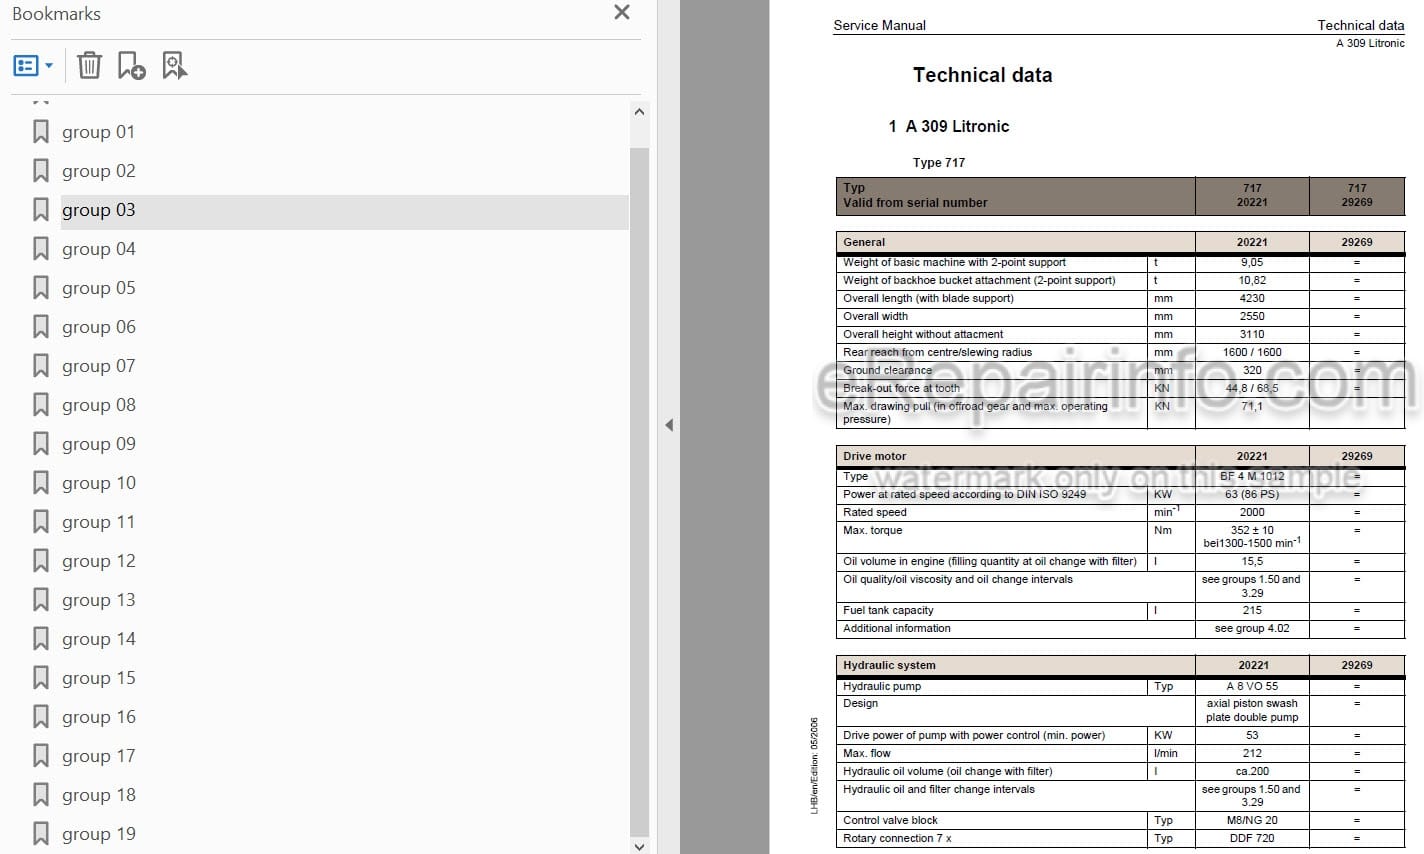Click bookmark icon beside group 19

coord(41,834)
